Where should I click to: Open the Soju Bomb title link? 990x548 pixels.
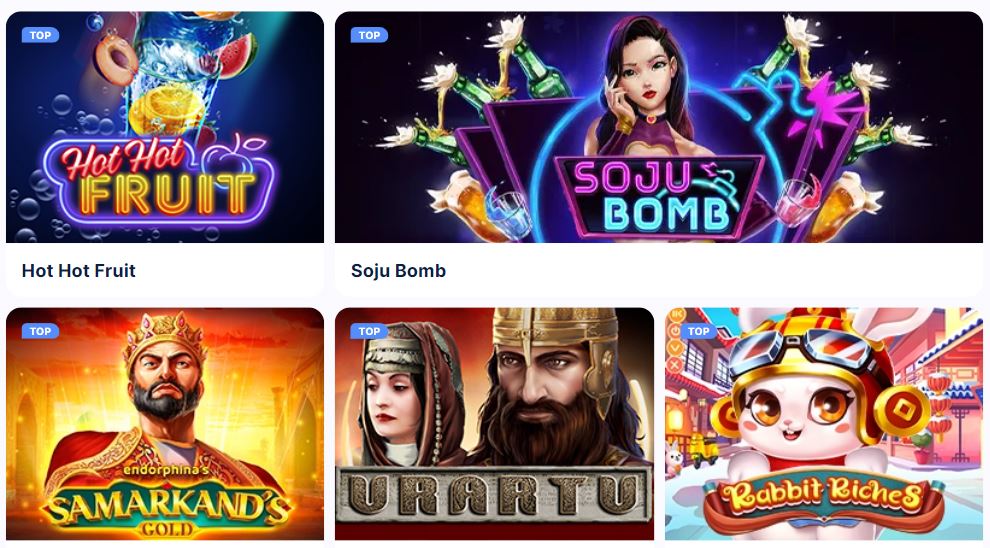[398, 271]
